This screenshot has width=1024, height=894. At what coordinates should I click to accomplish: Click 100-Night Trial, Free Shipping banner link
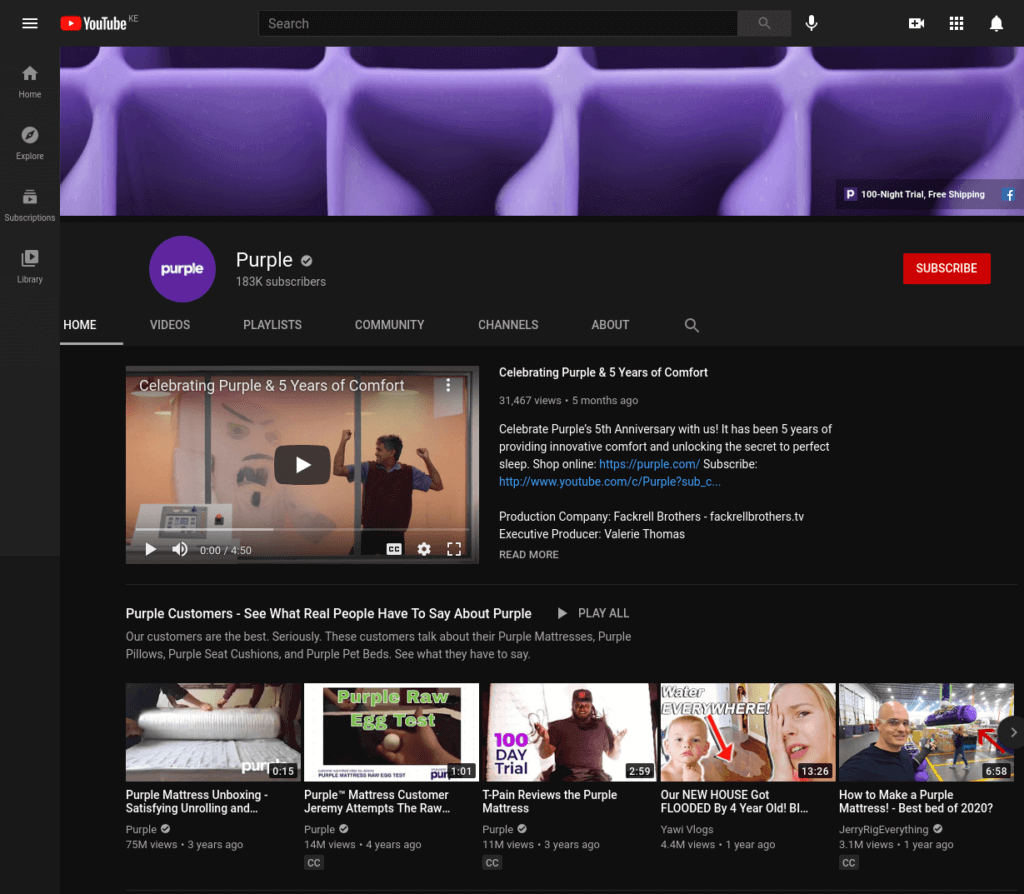(914, 195)
